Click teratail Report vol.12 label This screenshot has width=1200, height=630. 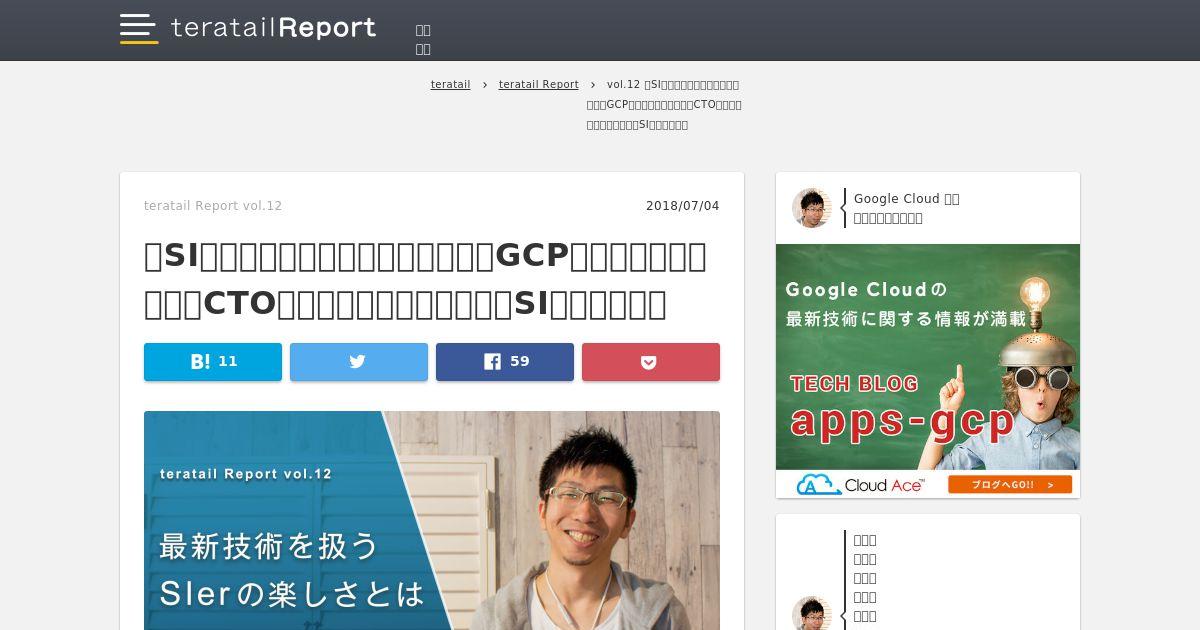coord(213,206)
